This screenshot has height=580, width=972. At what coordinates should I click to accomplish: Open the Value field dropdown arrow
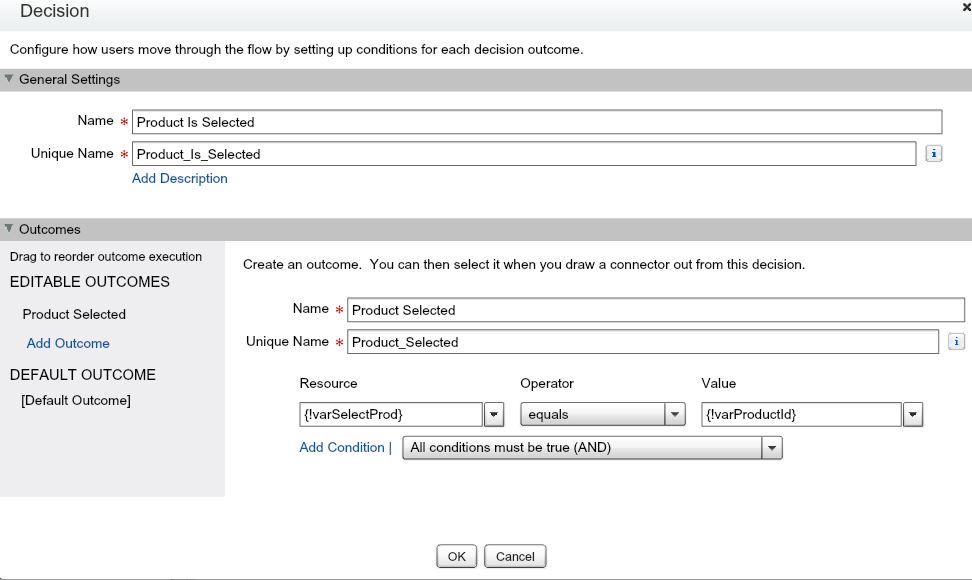[x=912, y=415]
